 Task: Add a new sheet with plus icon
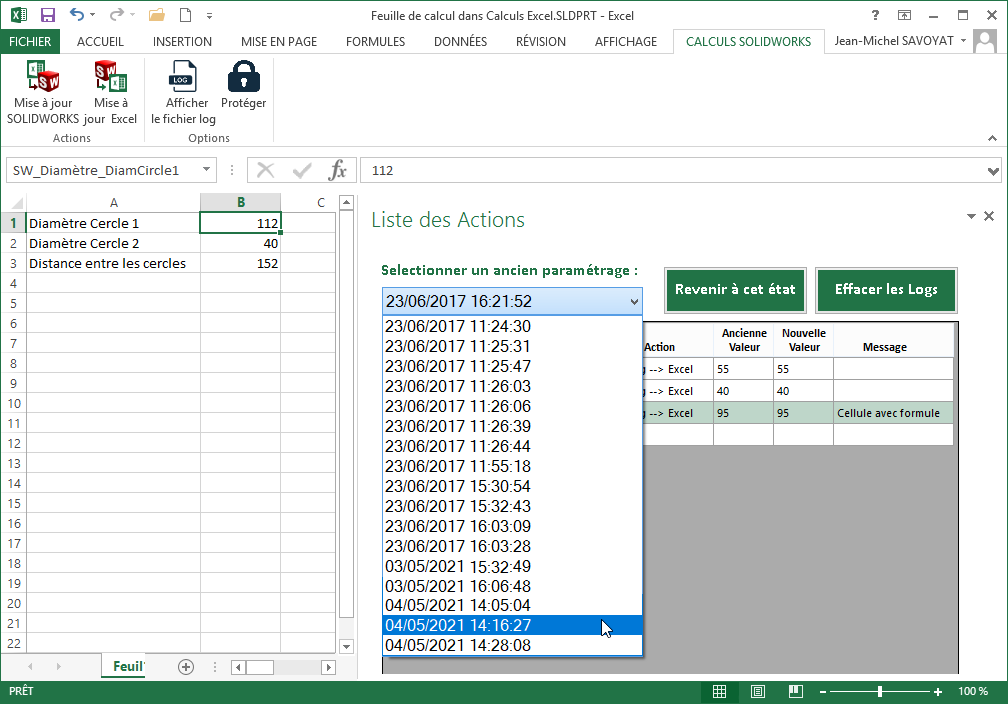[185, 667]
